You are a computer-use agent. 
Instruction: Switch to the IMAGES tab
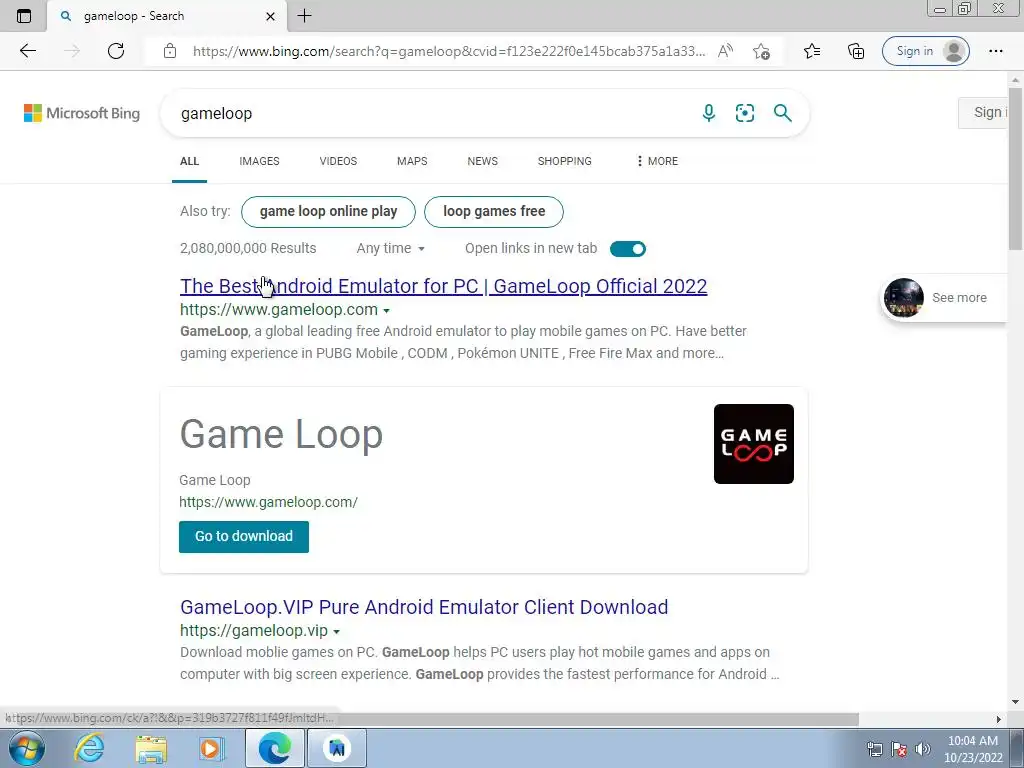click(x=259, y=161)
